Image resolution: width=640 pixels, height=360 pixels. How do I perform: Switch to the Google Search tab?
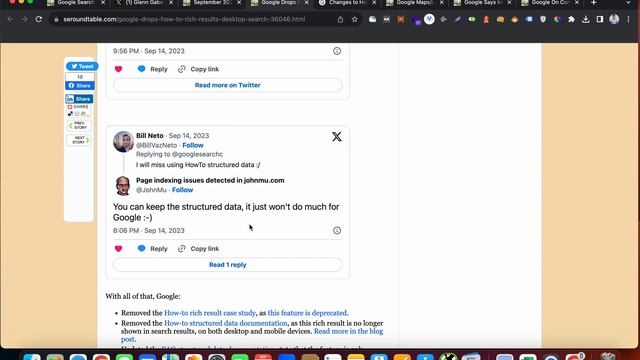[76, 3]
